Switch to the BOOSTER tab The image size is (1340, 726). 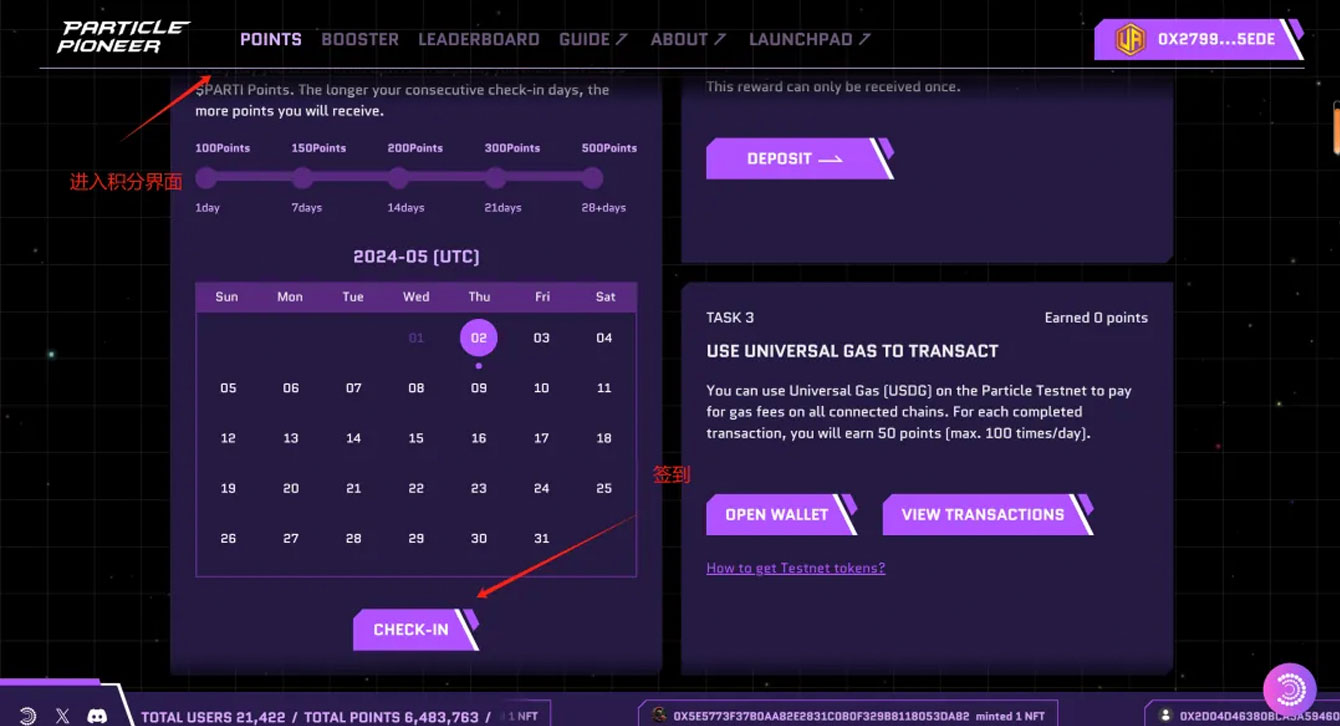360,39
